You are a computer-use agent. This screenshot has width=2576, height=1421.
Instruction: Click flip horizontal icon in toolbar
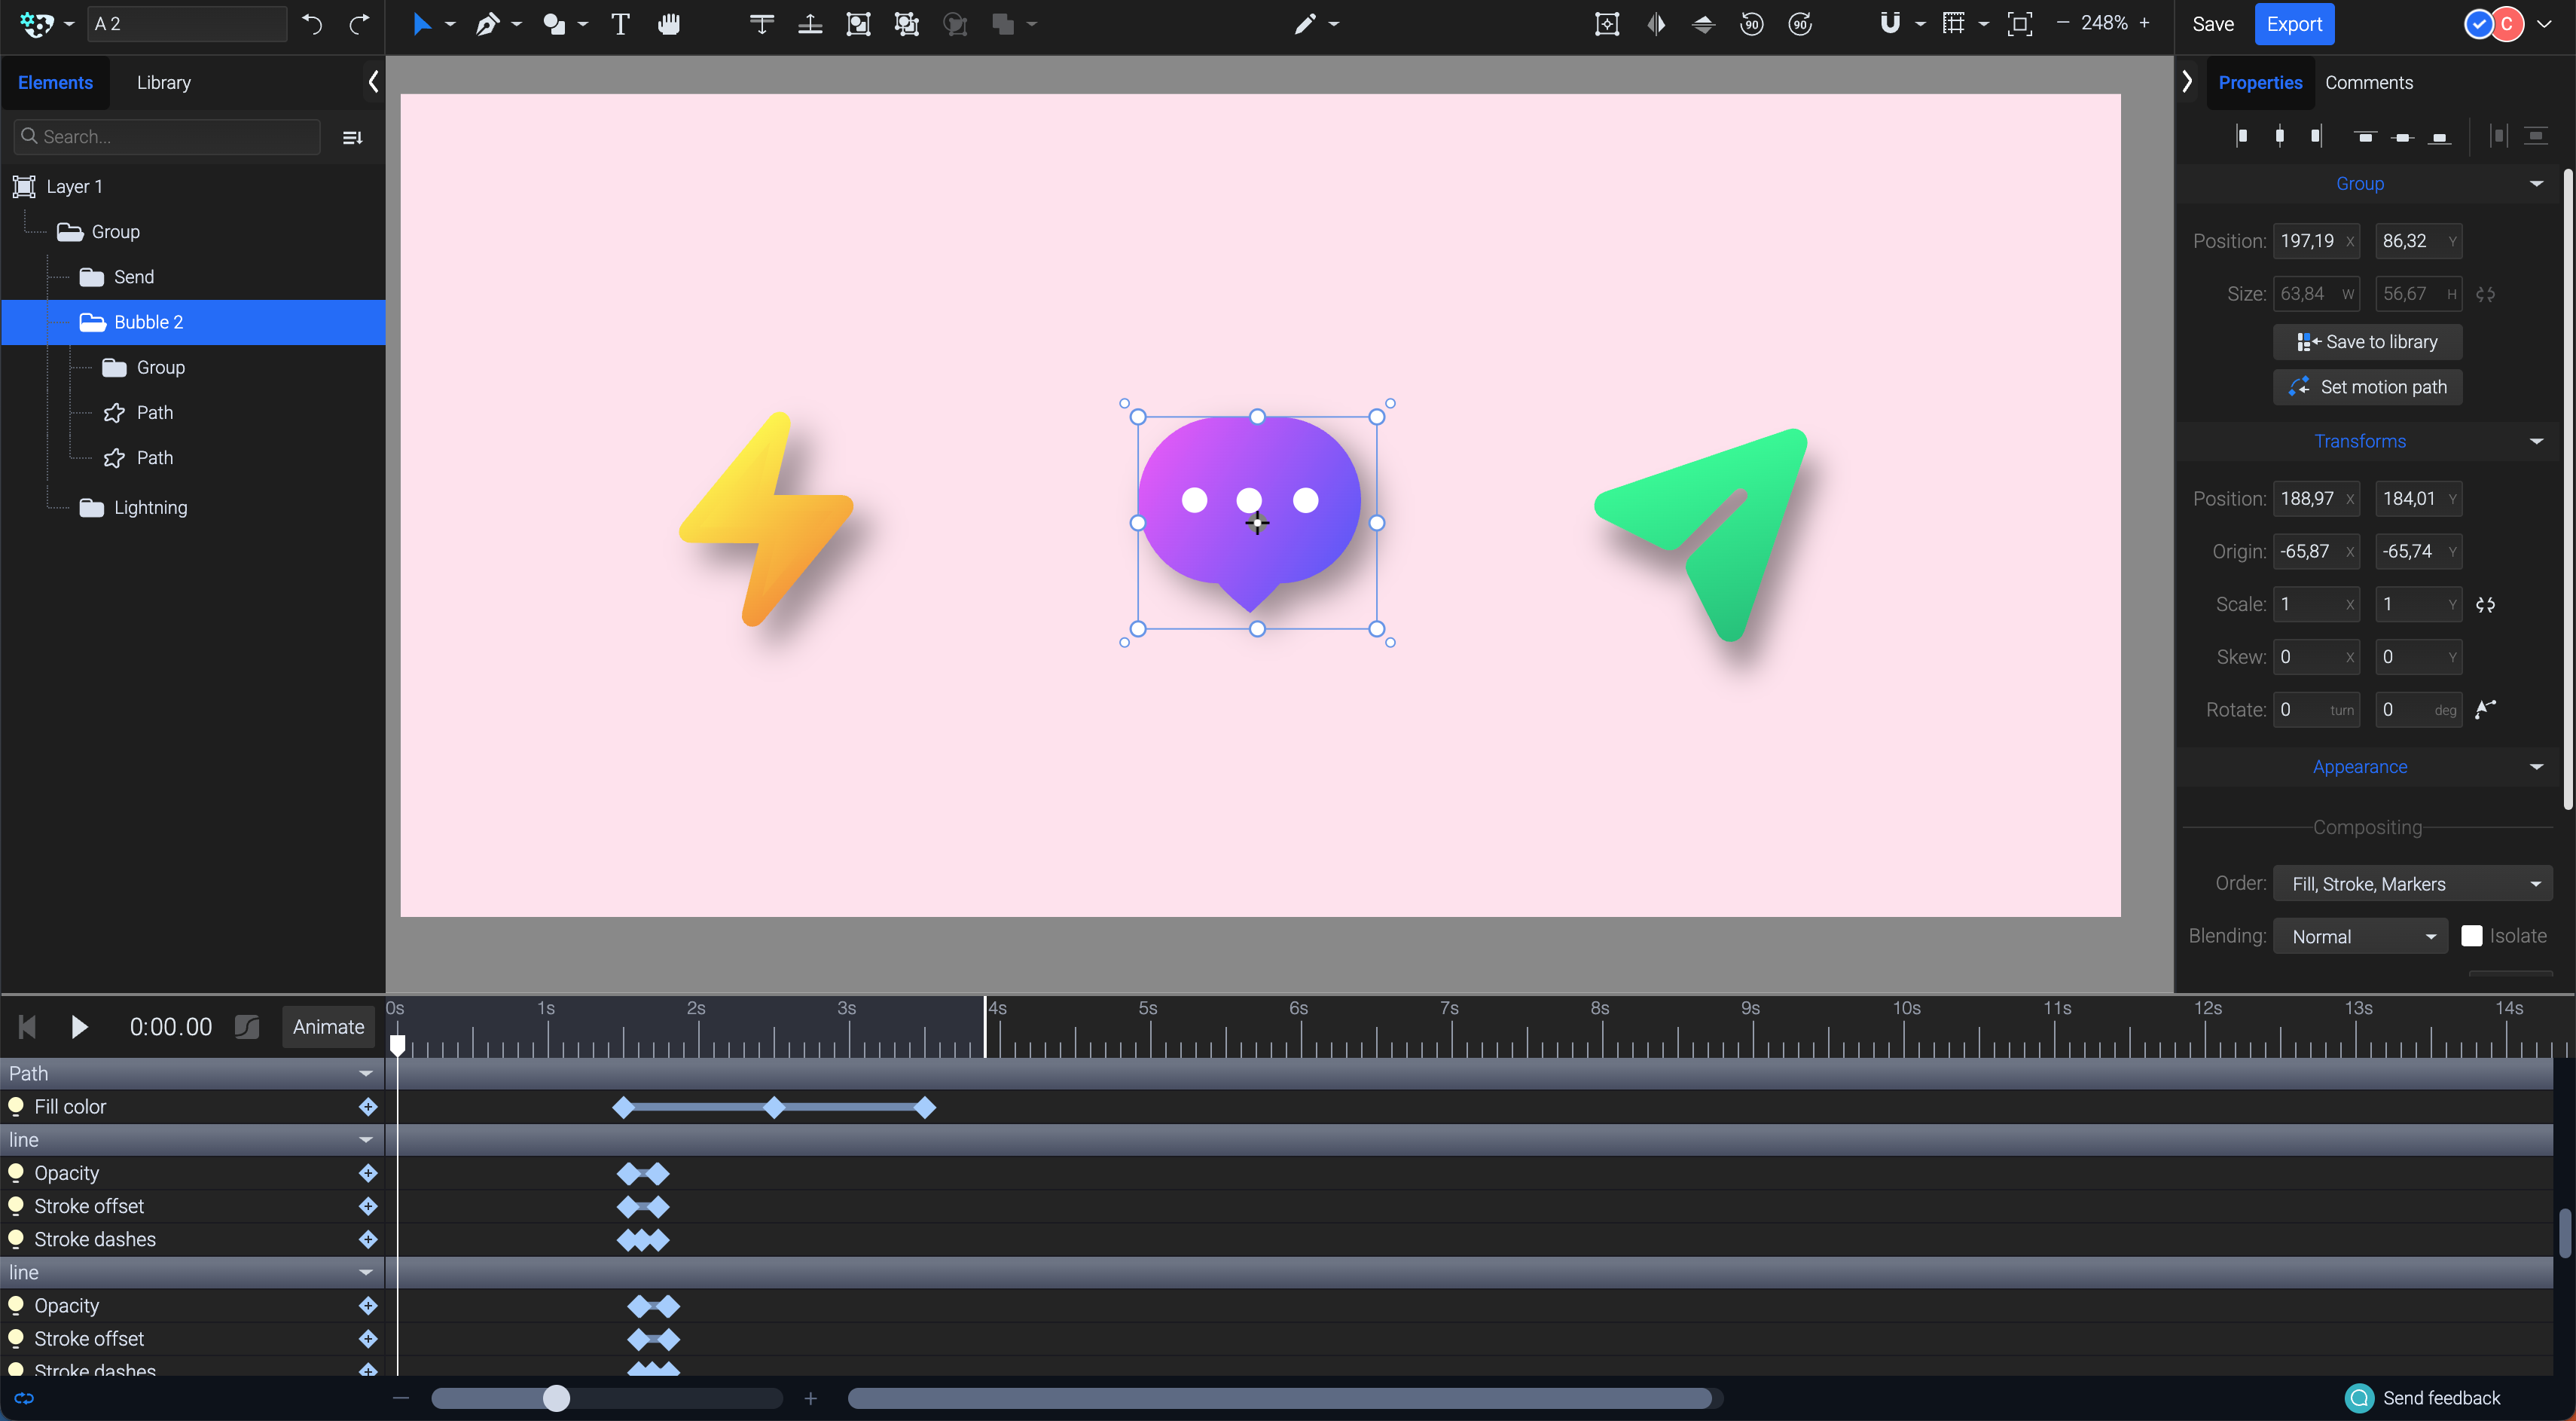point(1656,24)
